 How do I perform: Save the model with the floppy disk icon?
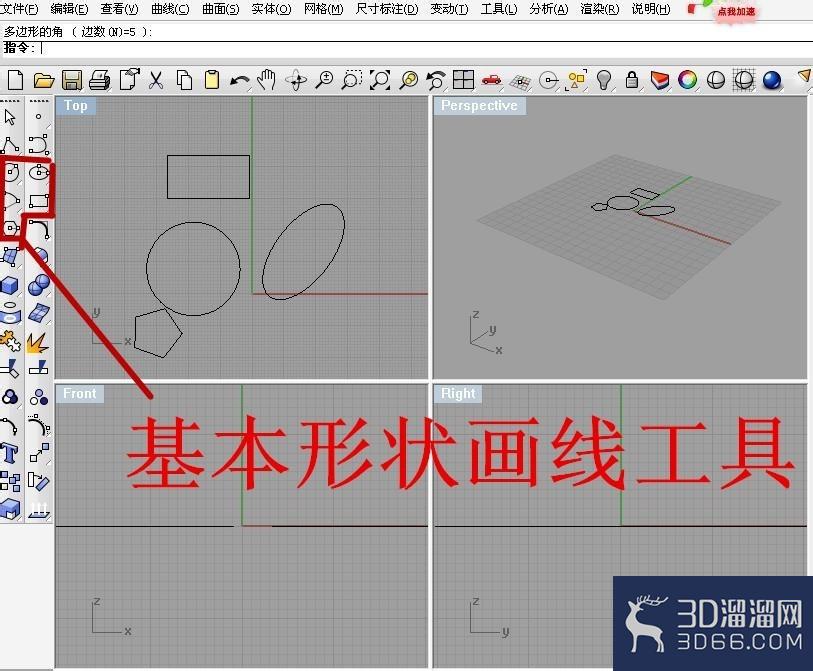[72, 80]
